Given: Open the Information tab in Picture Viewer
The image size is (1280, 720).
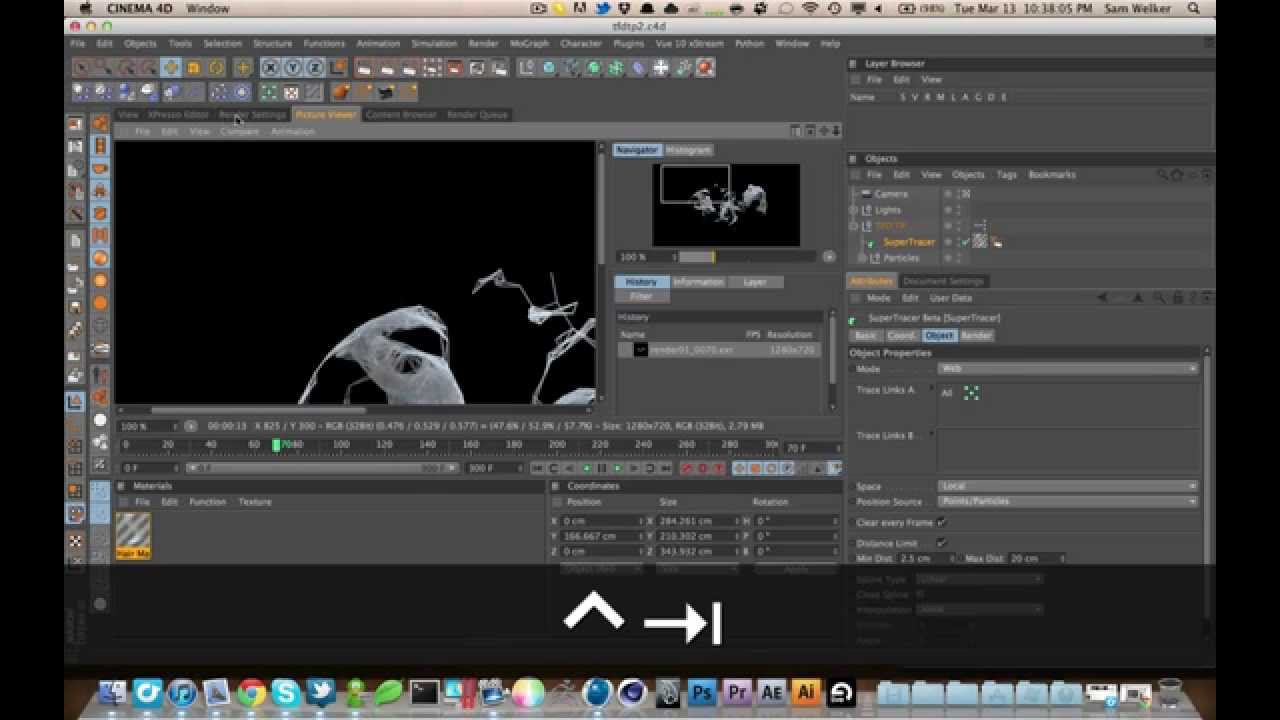Looking at the screenshot, I should point(698,282).
